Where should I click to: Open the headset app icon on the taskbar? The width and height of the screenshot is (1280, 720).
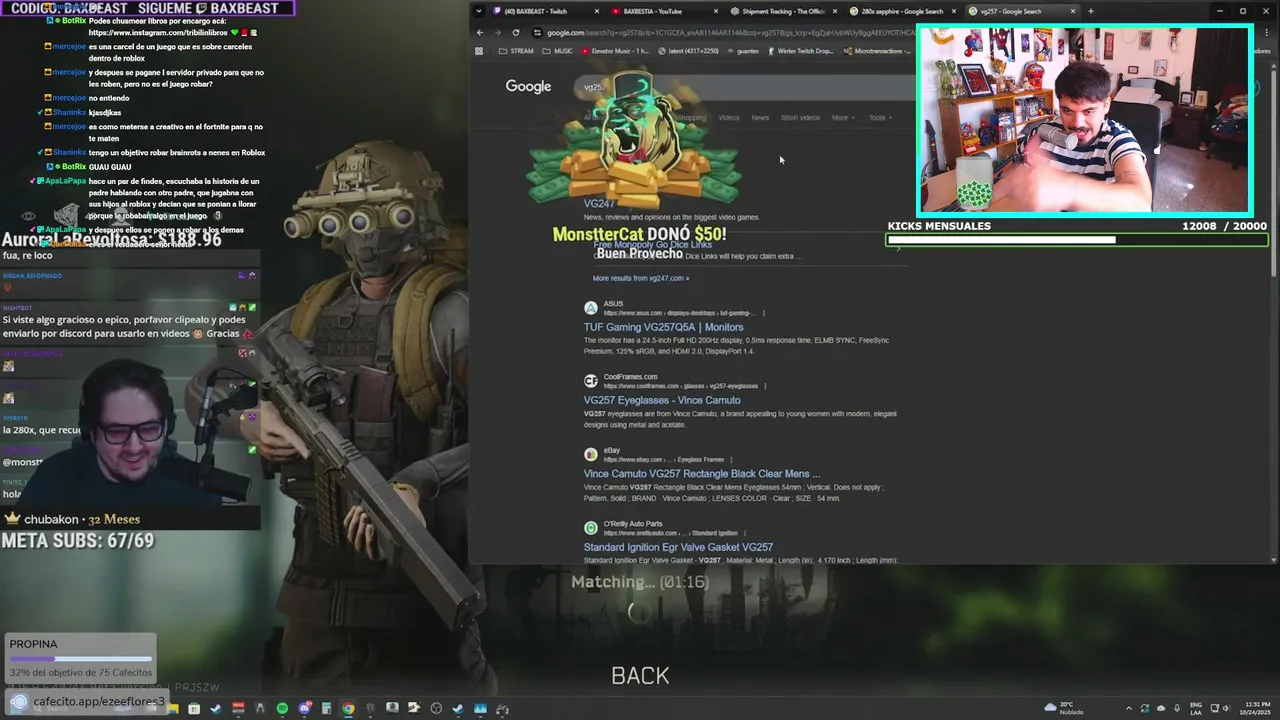coord(503,709)
